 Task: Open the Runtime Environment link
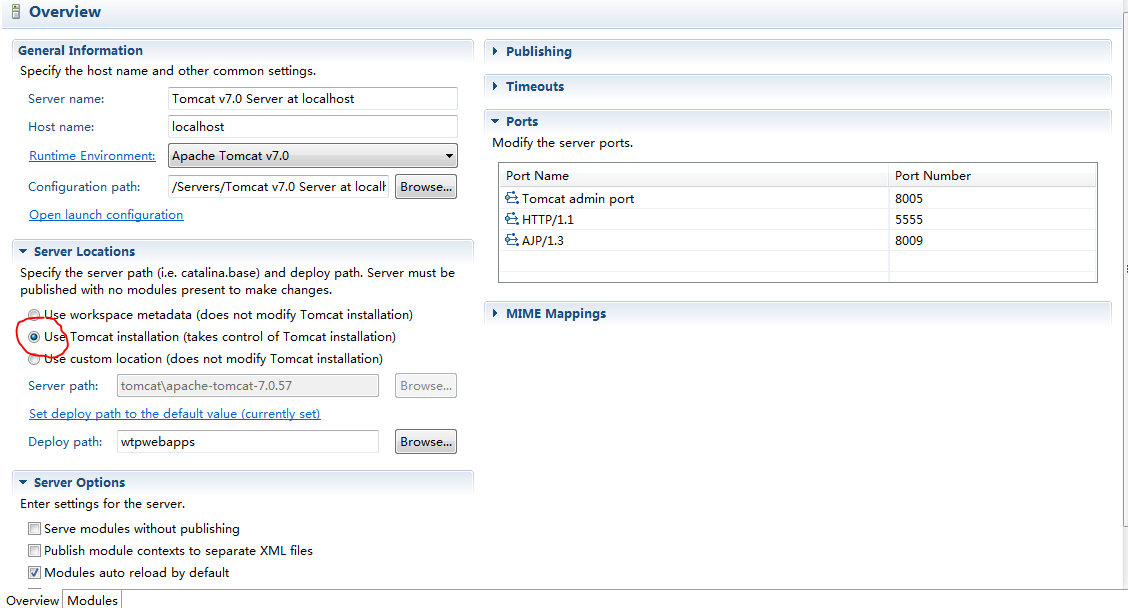coord(92,155)
